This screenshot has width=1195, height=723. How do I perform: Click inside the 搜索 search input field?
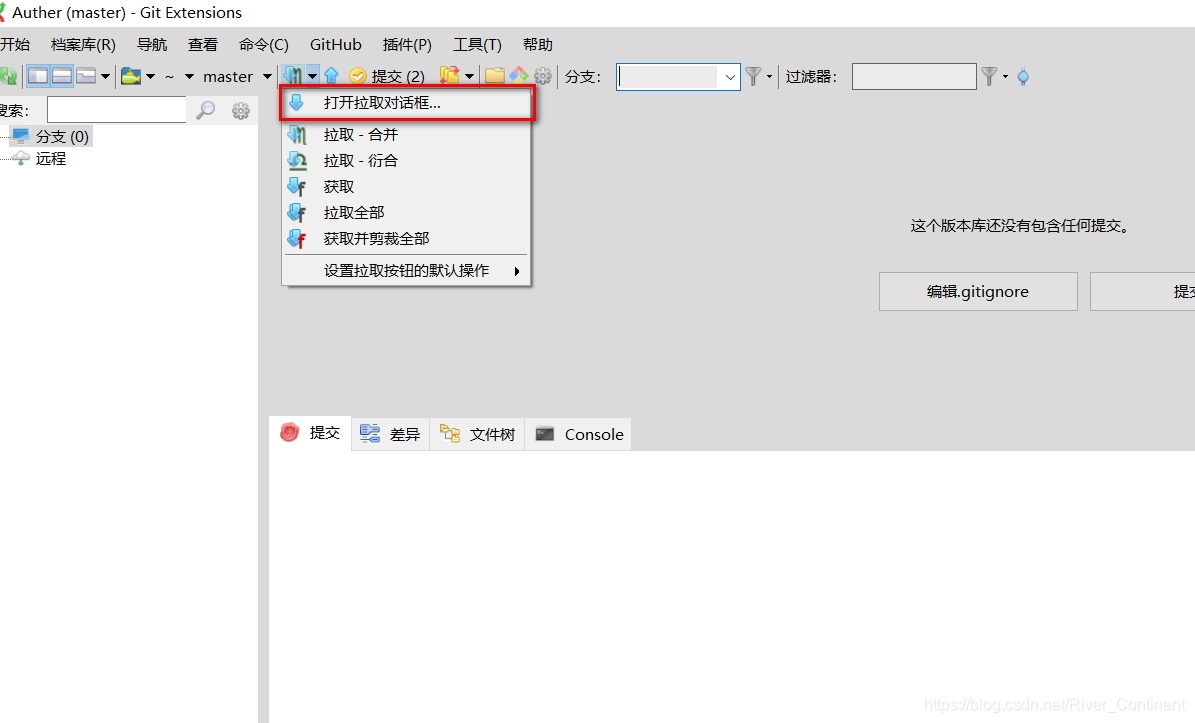[116, 109]
